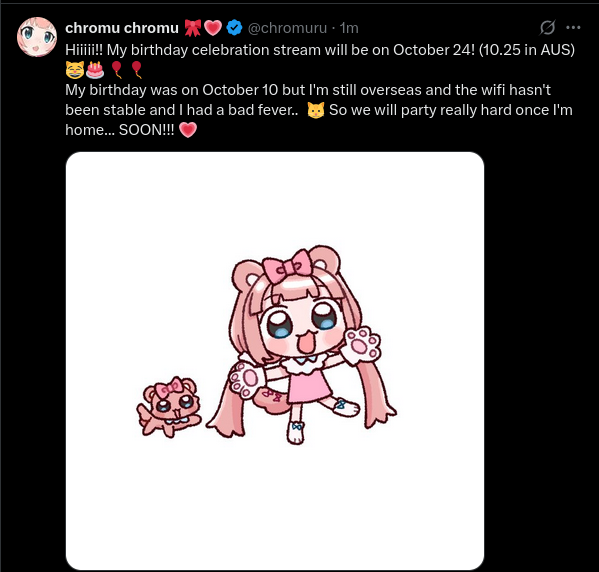Click the blue verified checkmark badge

coord(234,28)
